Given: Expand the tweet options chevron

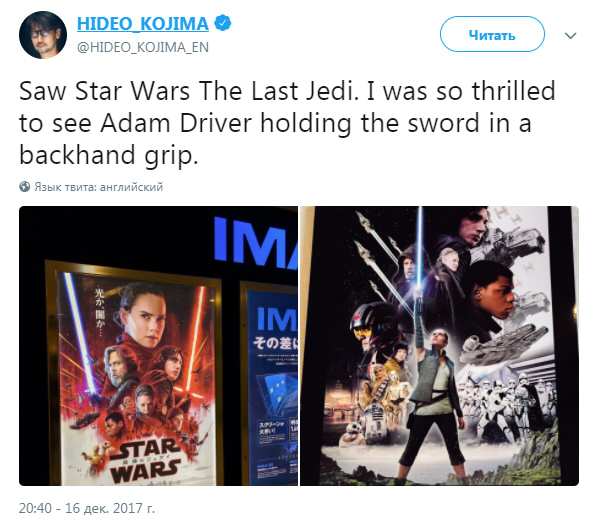Looking at the screenshot, I should tap(570, 36).
